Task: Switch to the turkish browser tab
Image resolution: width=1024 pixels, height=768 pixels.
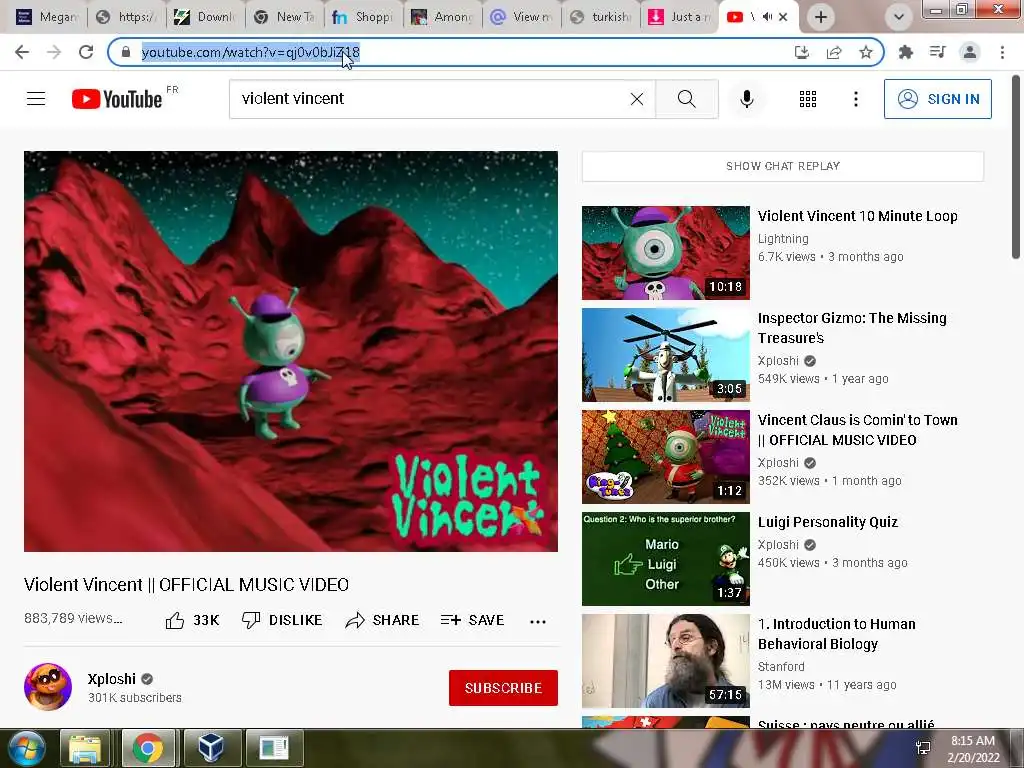Action: pos(600,17)
